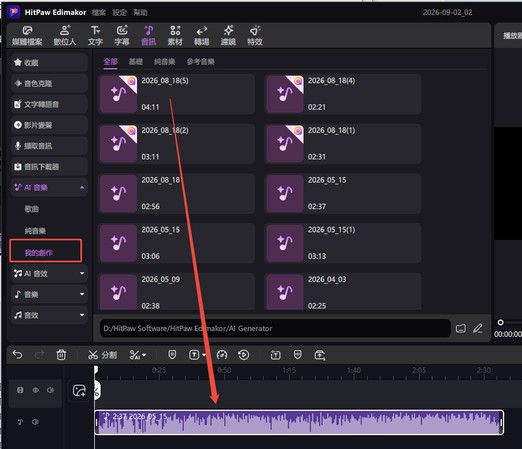Image resolution: width=522 pixels, height=449 pixels.
Task: Open the 數位人 digital human panel
Action: tap(65, 36)
